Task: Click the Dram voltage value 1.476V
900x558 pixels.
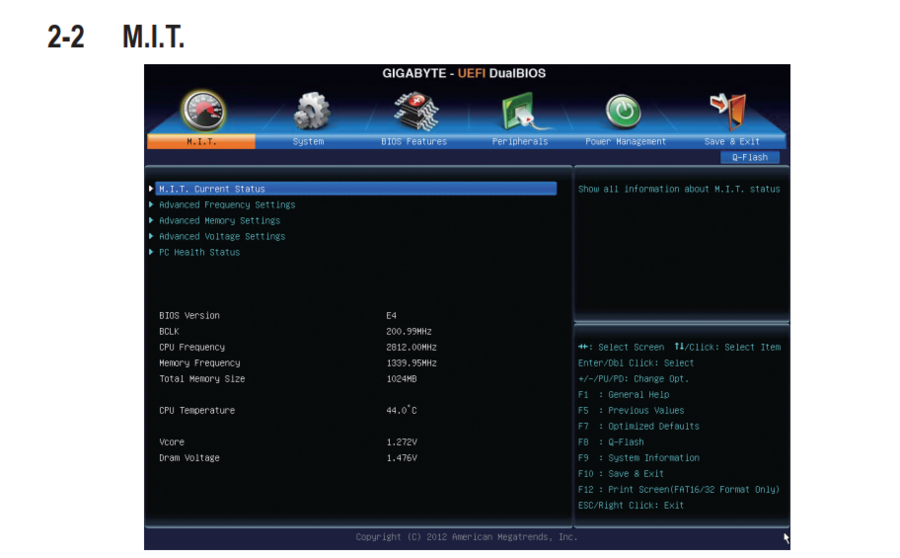Action: (x=402, y=458)
